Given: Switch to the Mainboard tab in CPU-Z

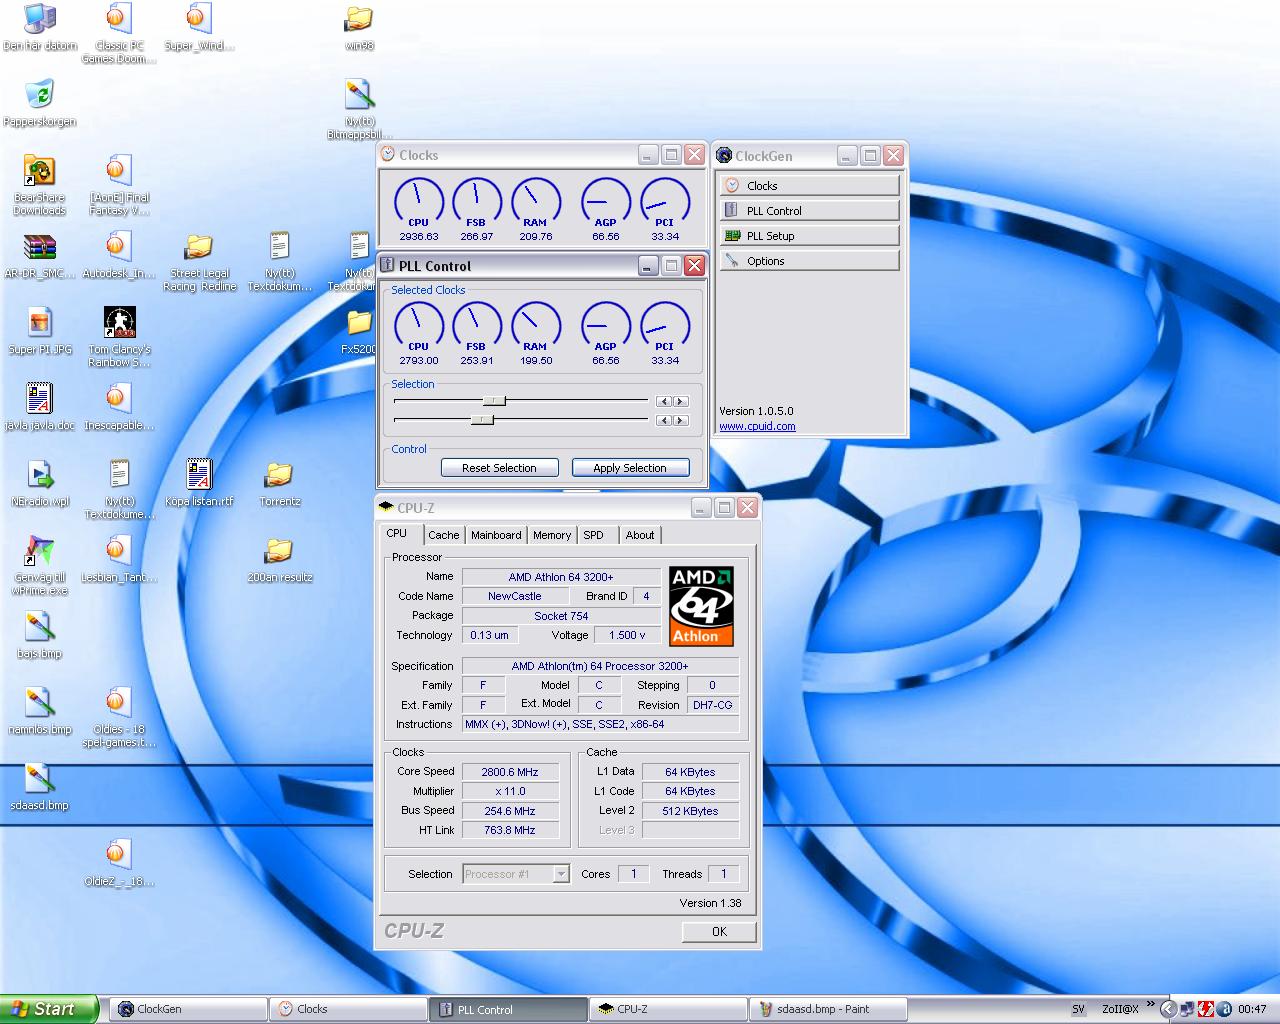Looking at the screenshot, I should 496,535.
